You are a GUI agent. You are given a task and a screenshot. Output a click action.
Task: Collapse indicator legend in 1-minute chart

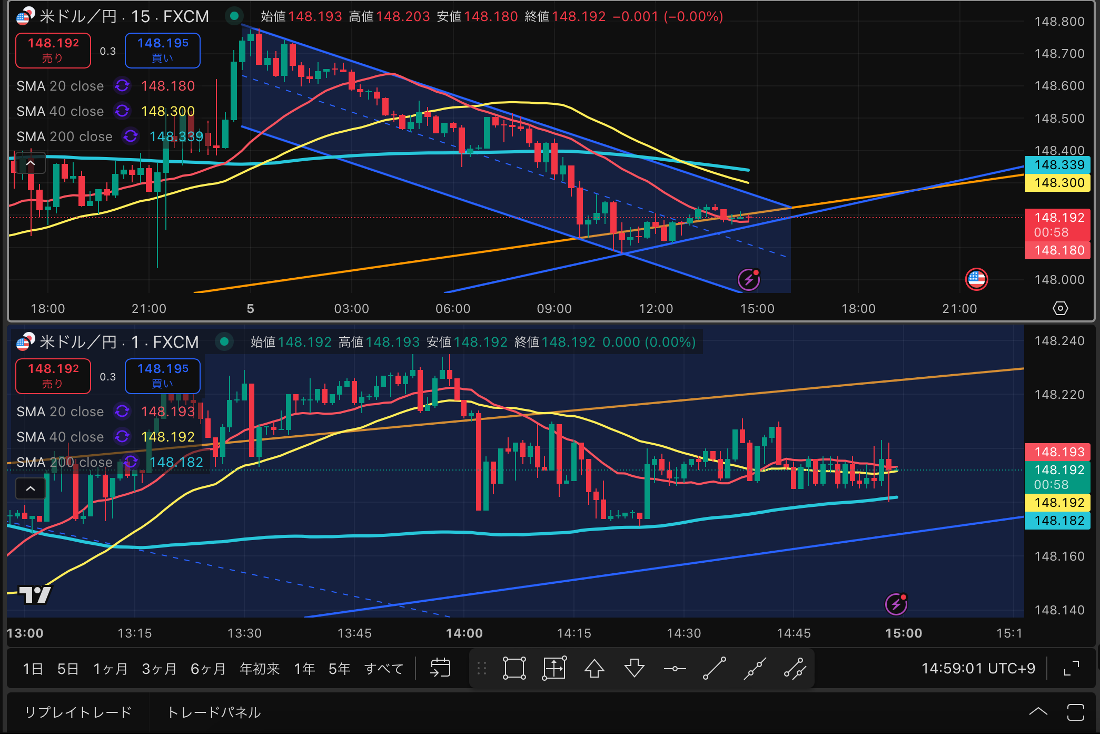click(x=30, y=488)
